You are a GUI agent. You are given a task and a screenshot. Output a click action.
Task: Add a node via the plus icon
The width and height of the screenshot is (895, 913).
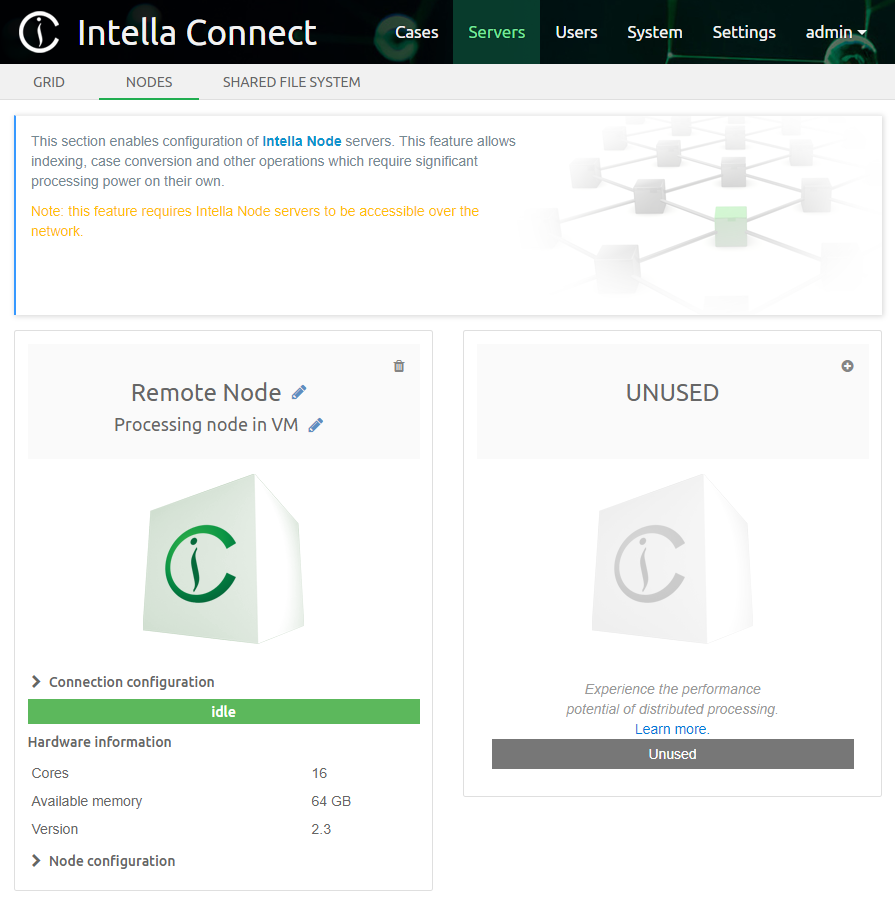847,366
